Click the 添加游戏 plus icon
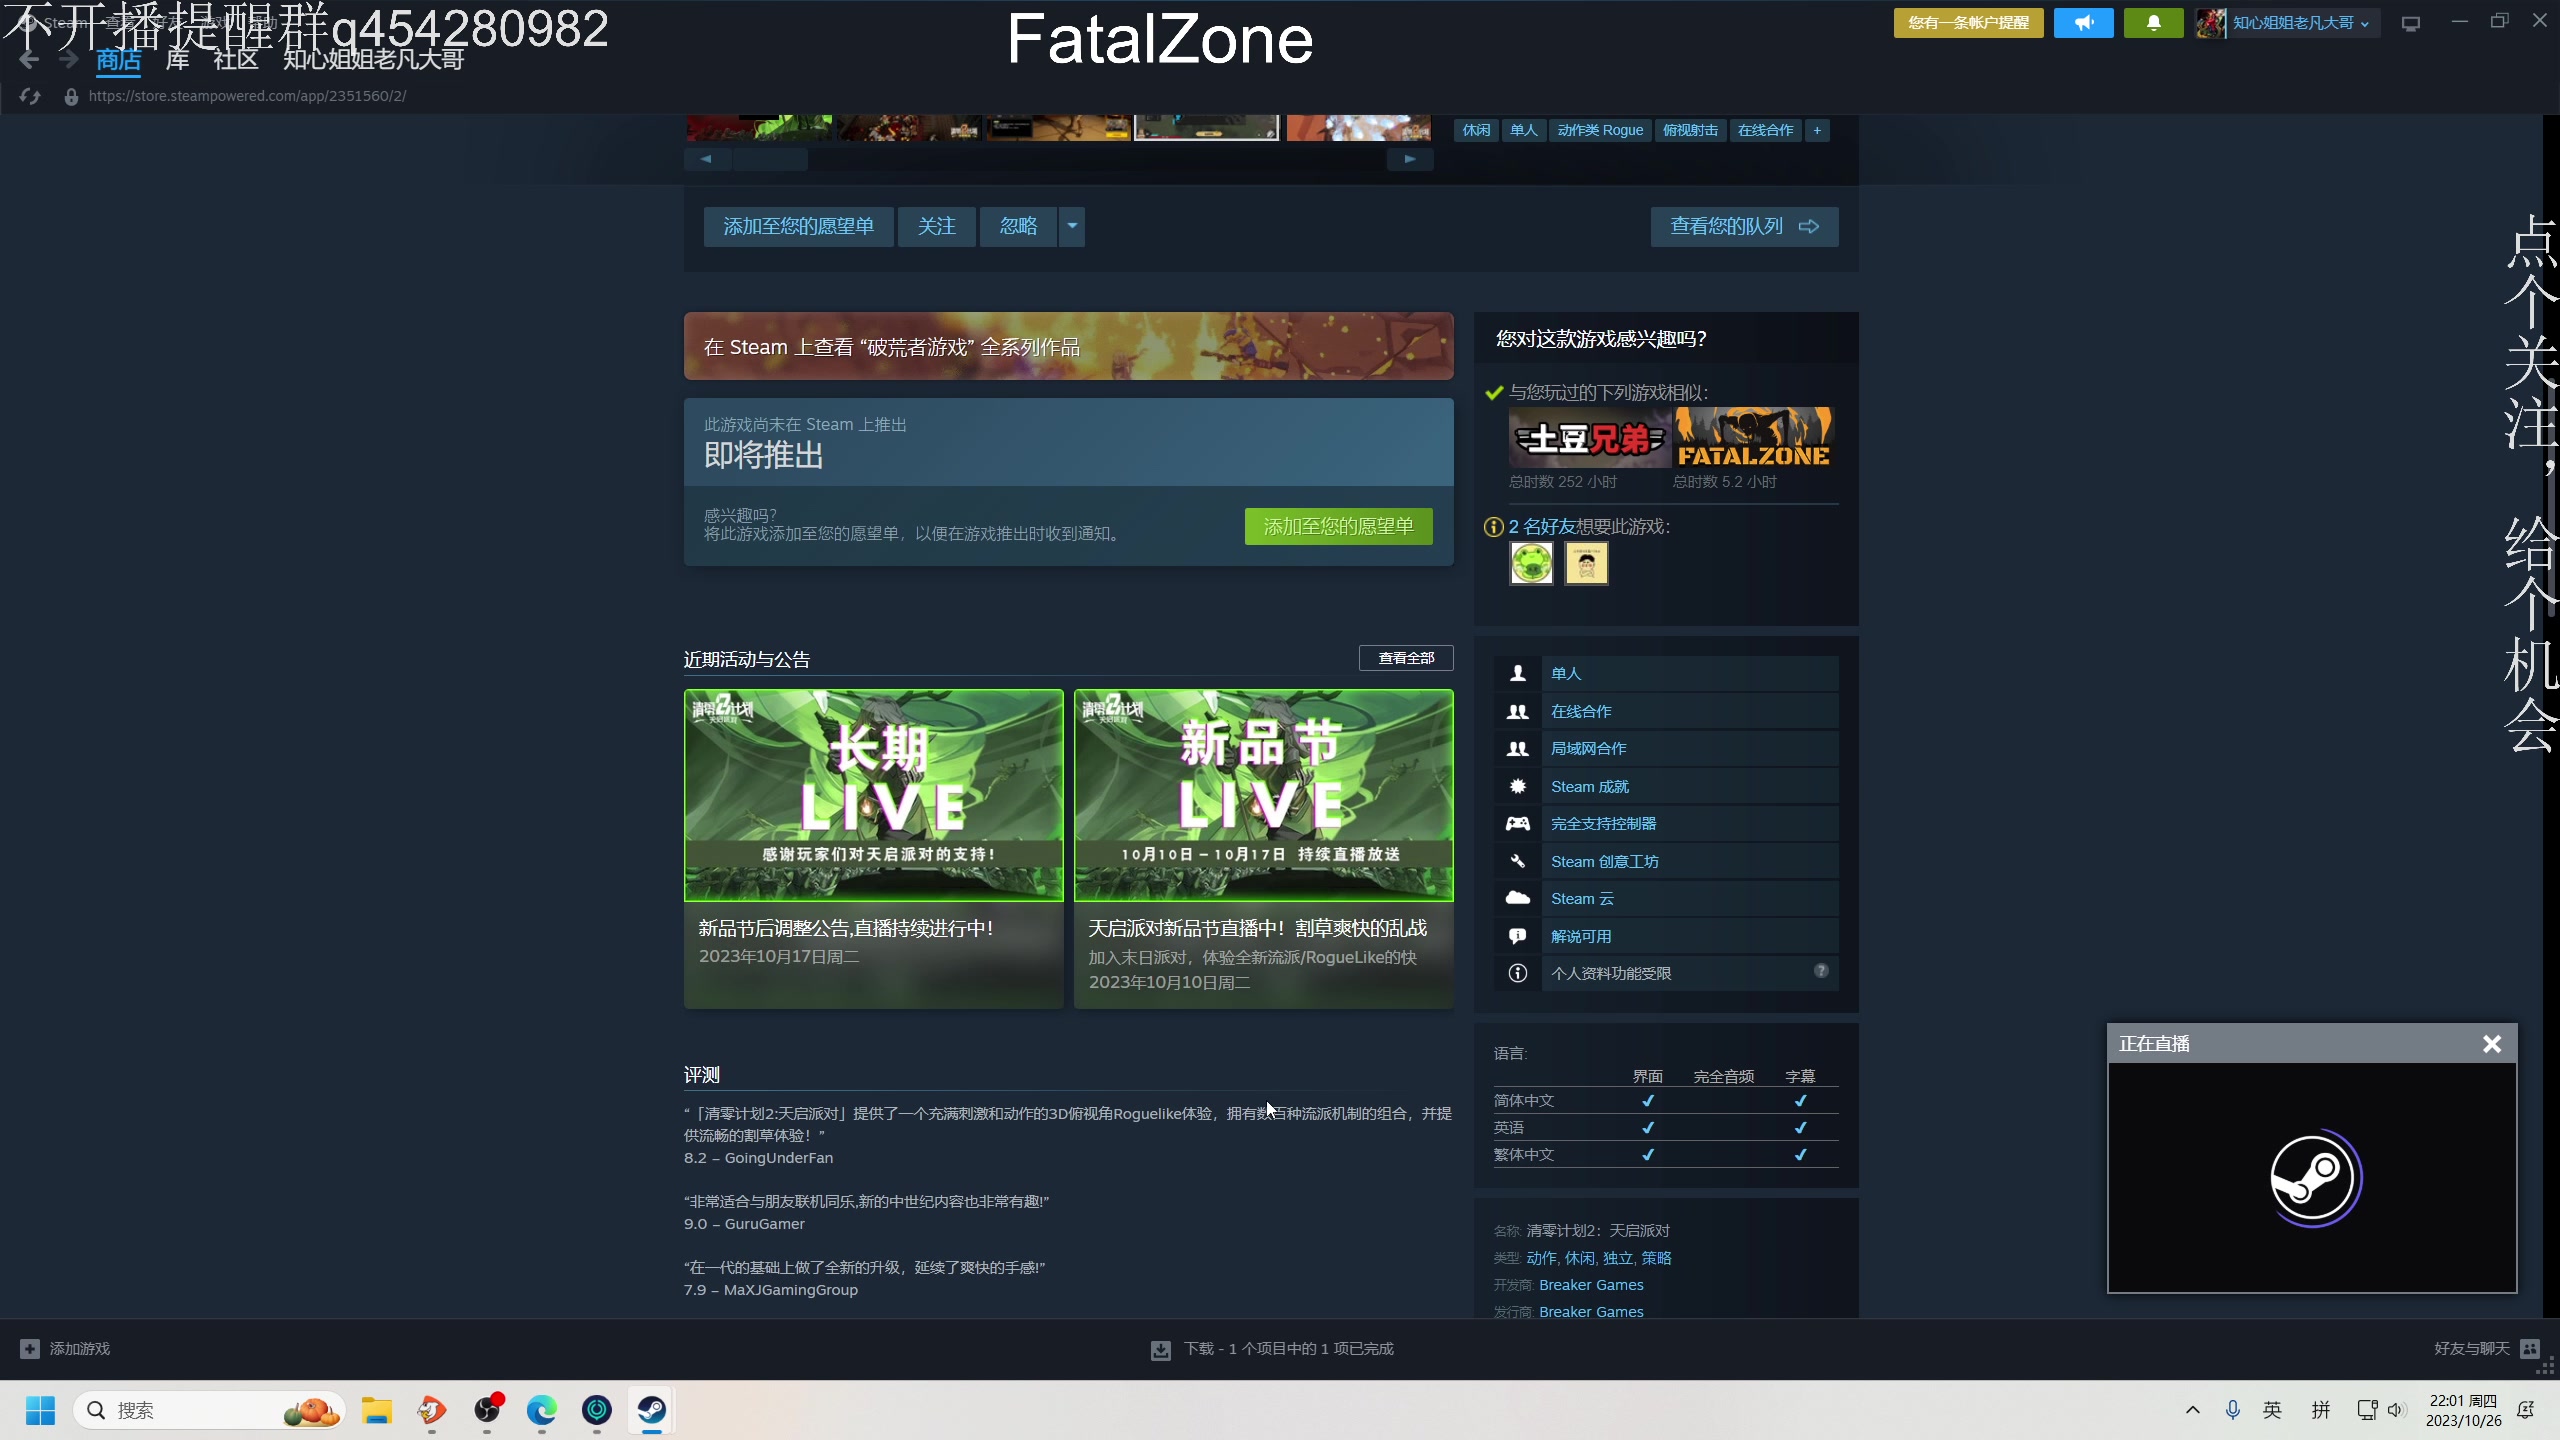The width and height of the screenshot is (2560, 1440). pos(30,1349)
